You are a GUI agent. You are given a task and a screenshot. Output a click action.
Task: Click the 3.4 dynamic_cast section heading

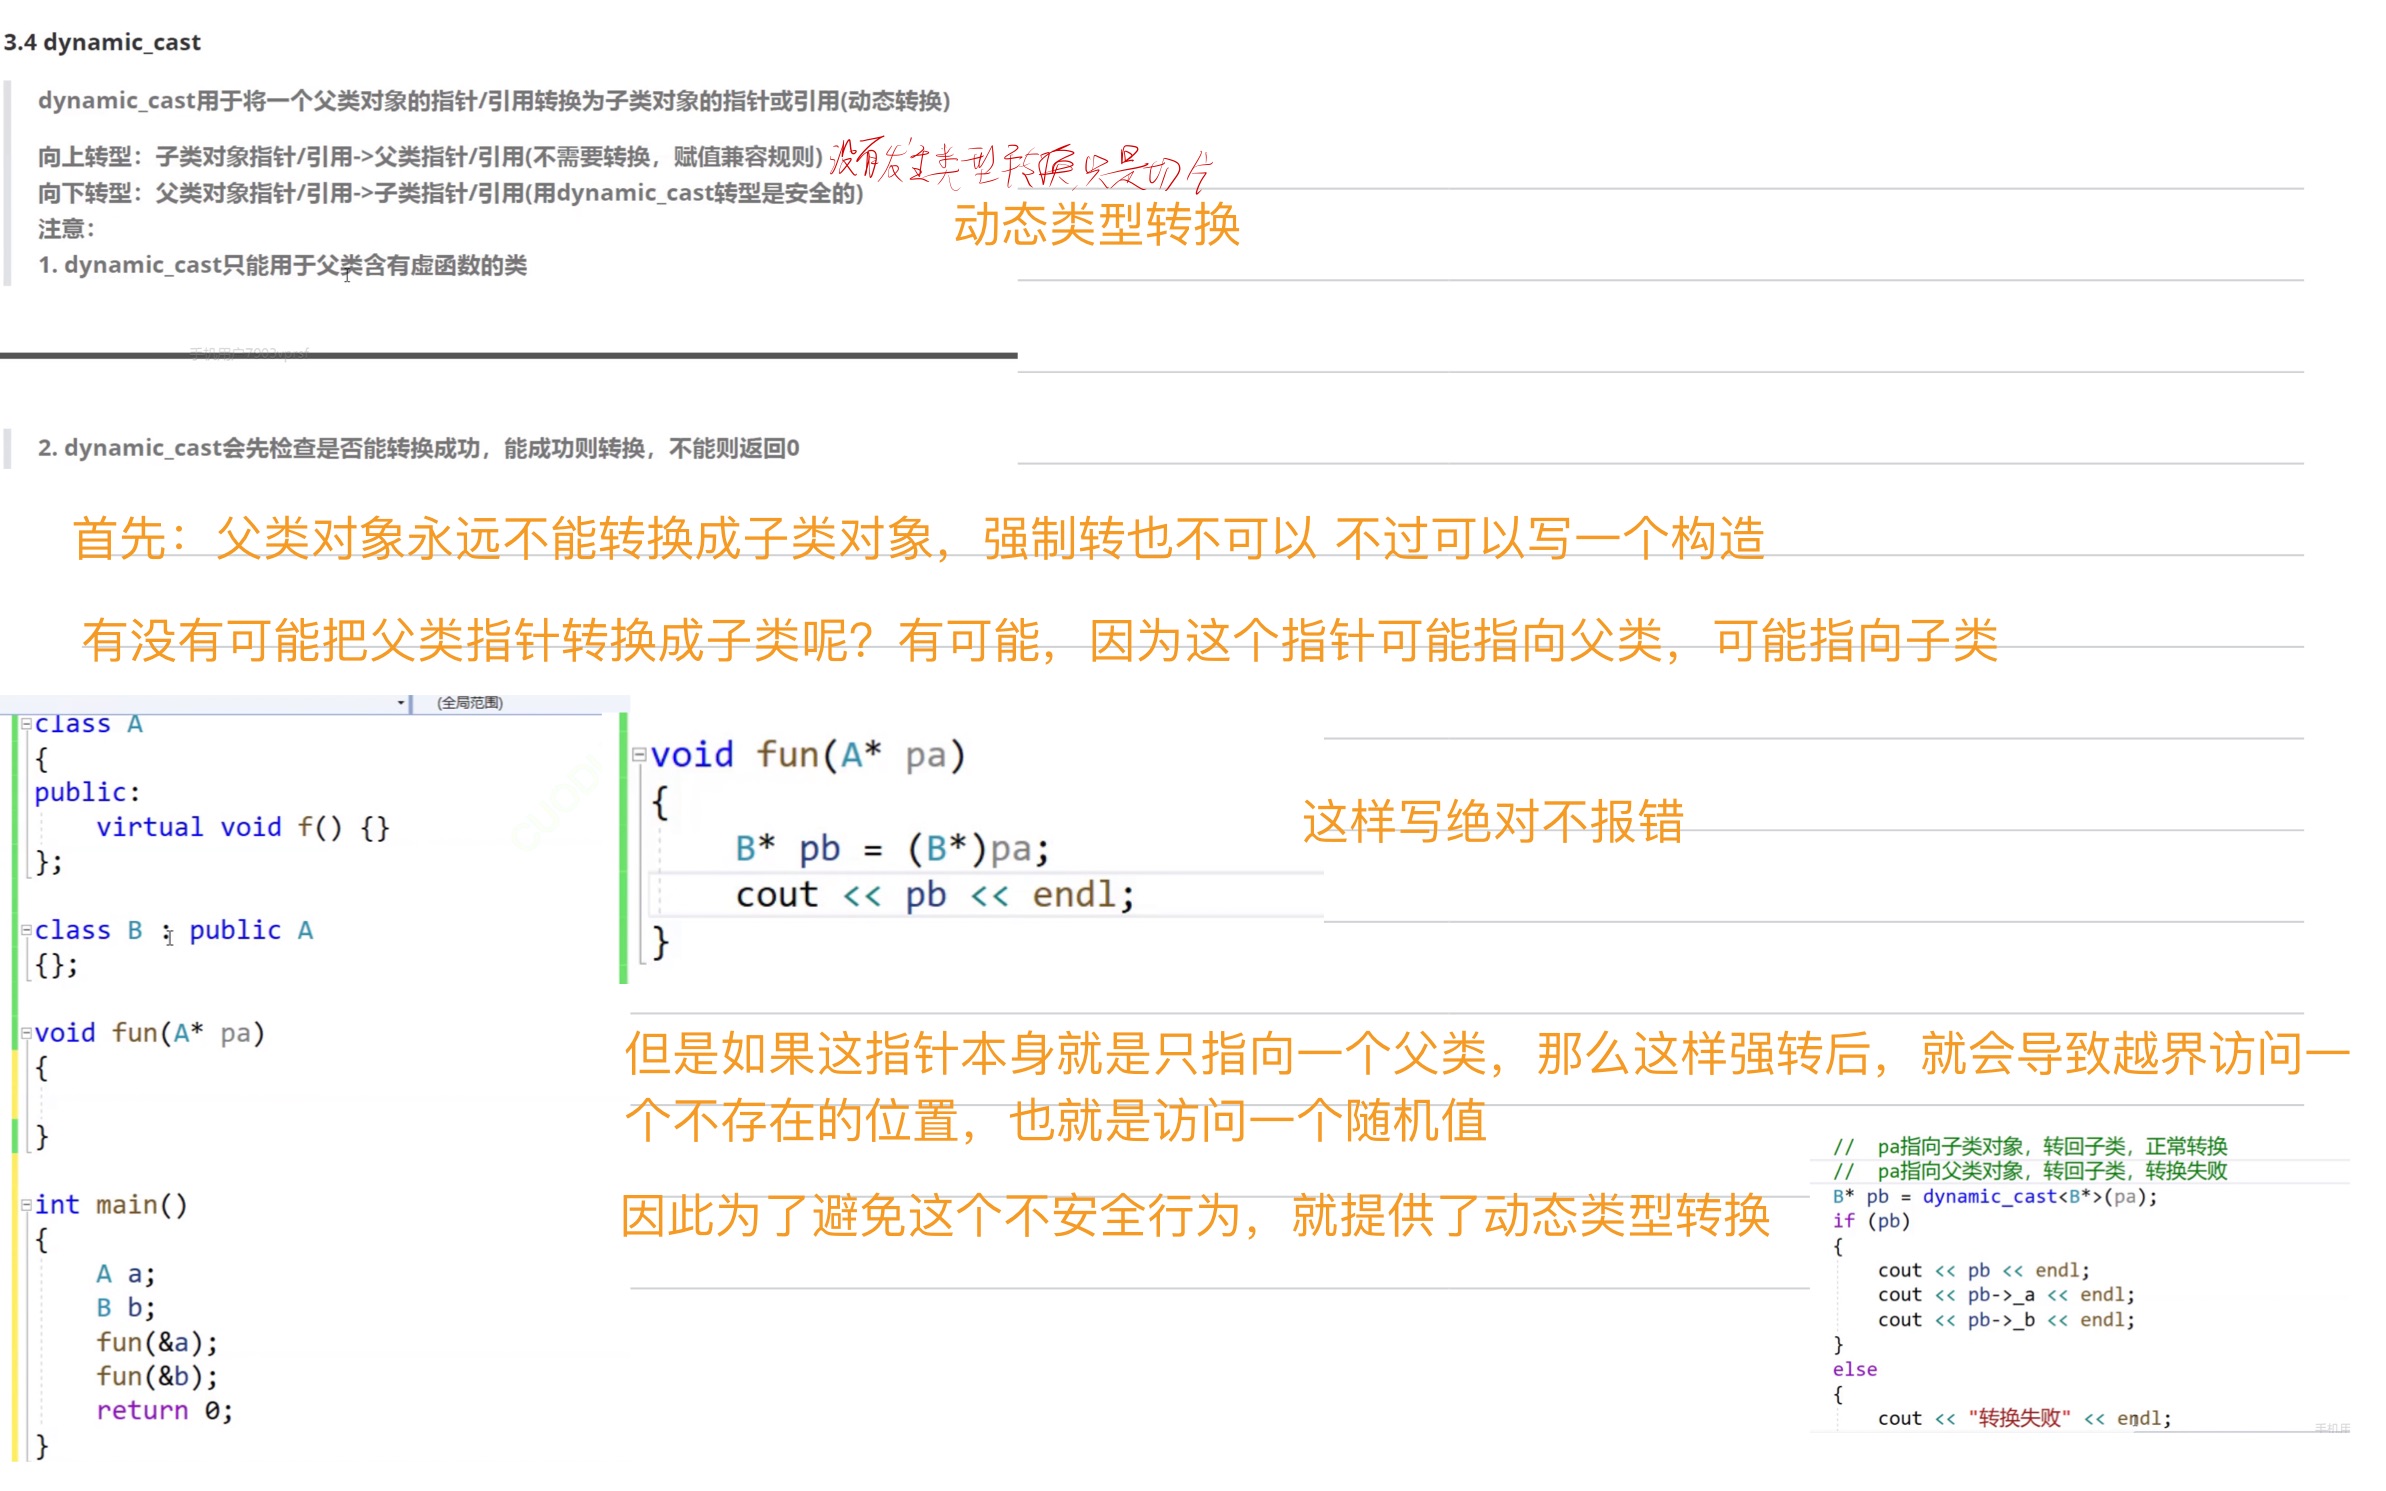click(102, 42)
